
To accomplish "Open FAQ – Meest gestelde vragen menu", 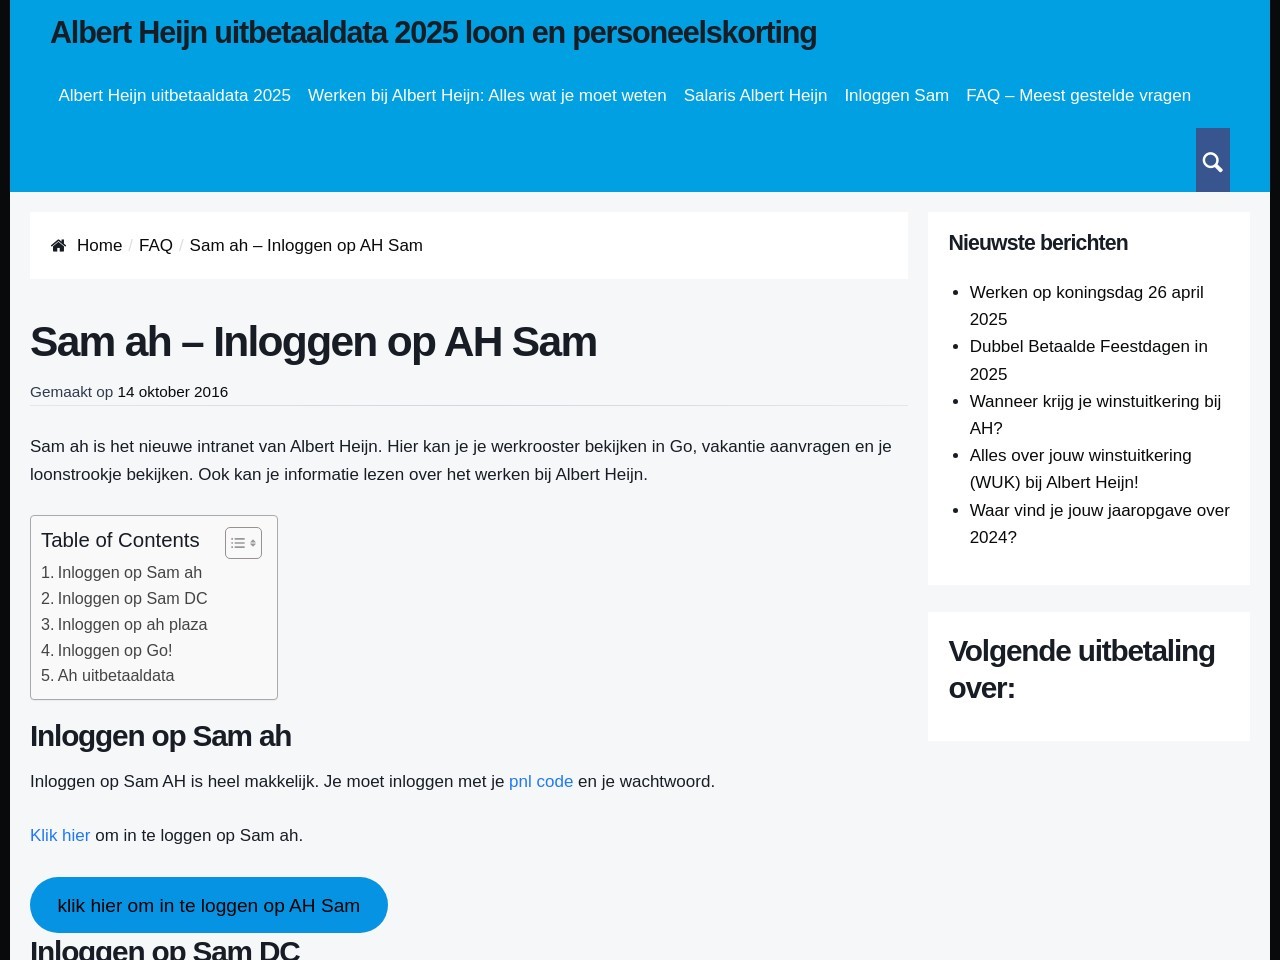I will pyautogui.click(x=1078, y=96).
